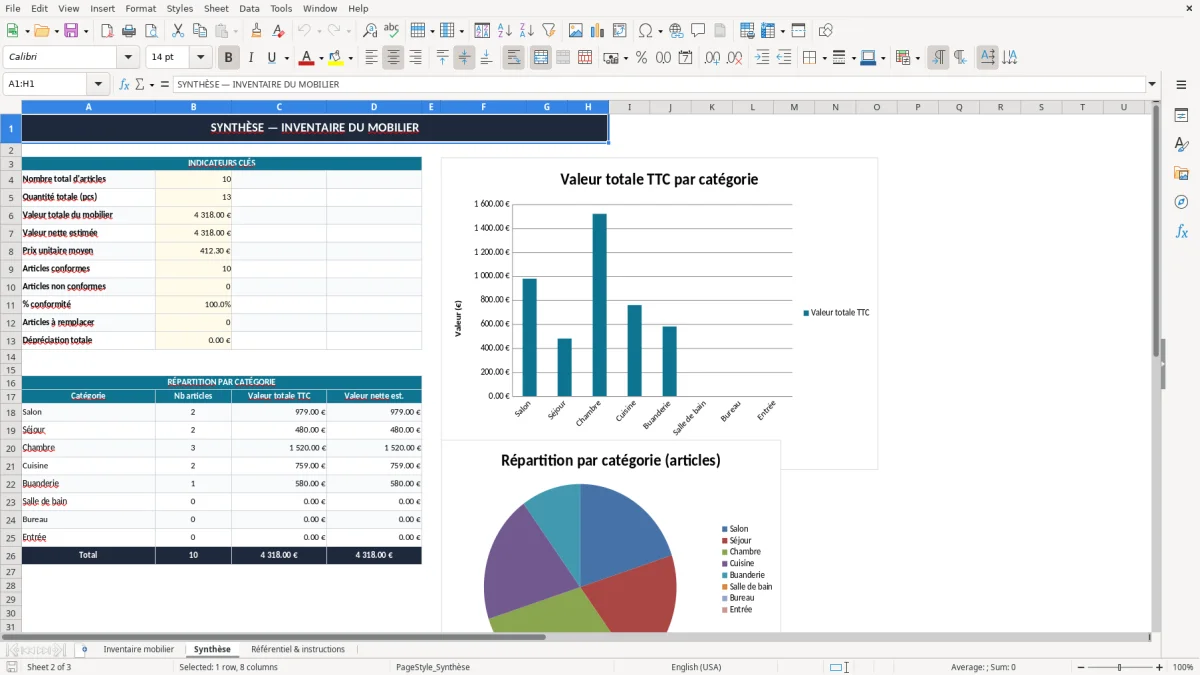Insert special character (omega icon)

(x=645, y=31)
